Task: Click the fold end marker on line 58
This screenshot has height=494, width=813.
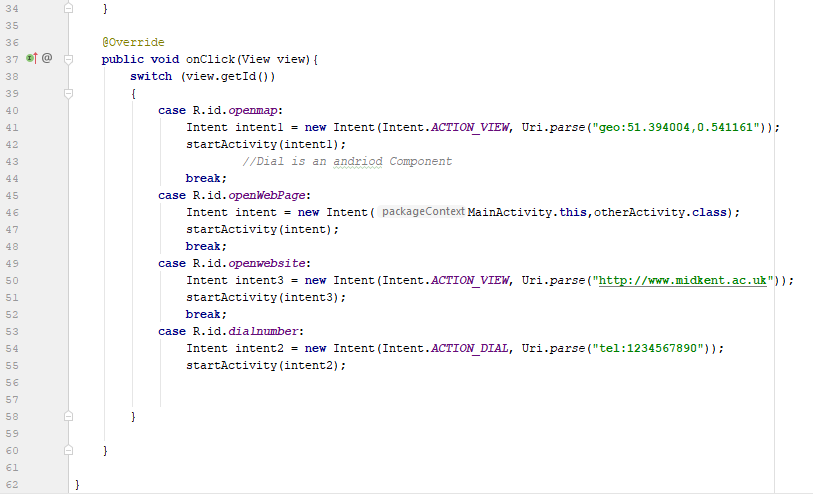Action: tap(68, 416)
